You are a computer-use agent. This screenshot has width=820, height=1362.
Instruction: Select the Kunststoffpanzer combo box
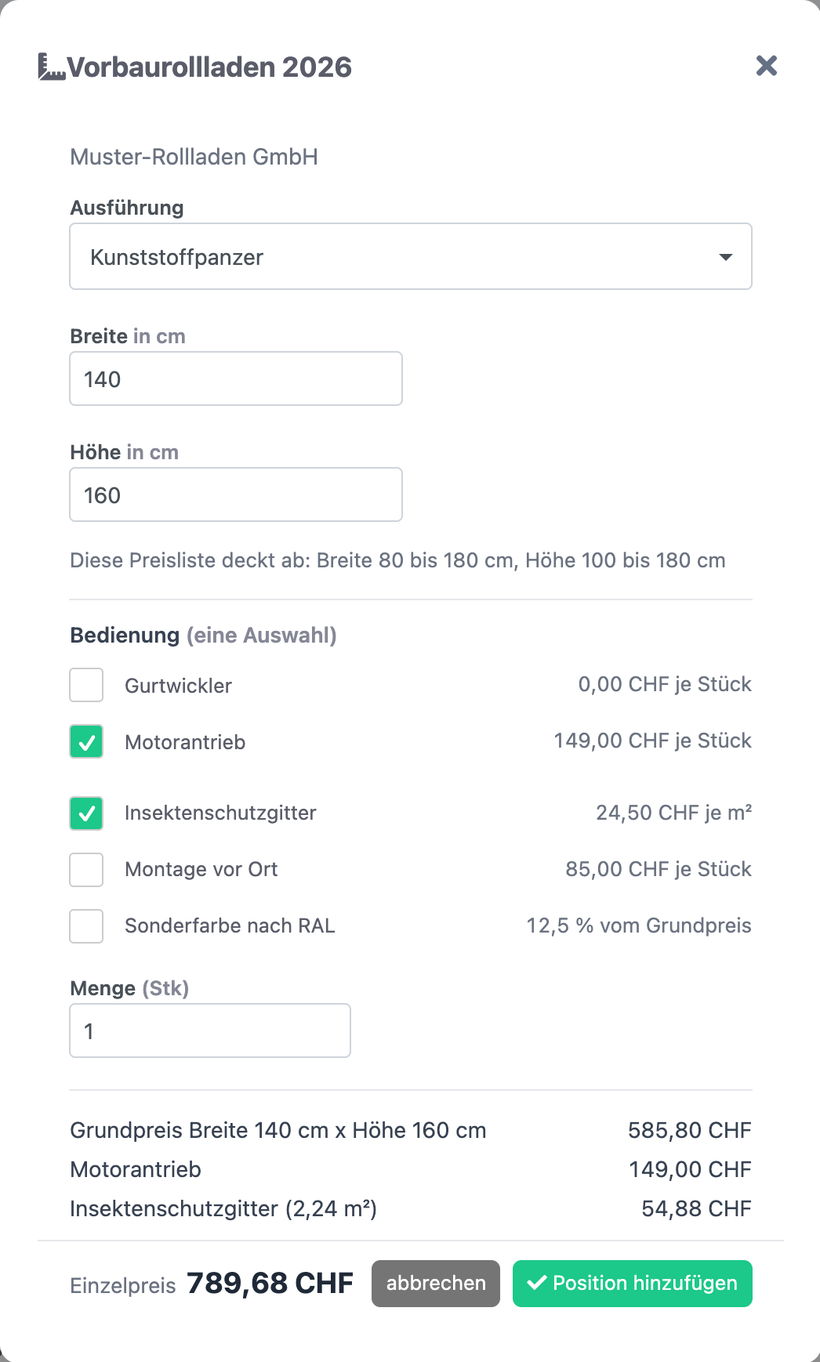coord(410,257)
